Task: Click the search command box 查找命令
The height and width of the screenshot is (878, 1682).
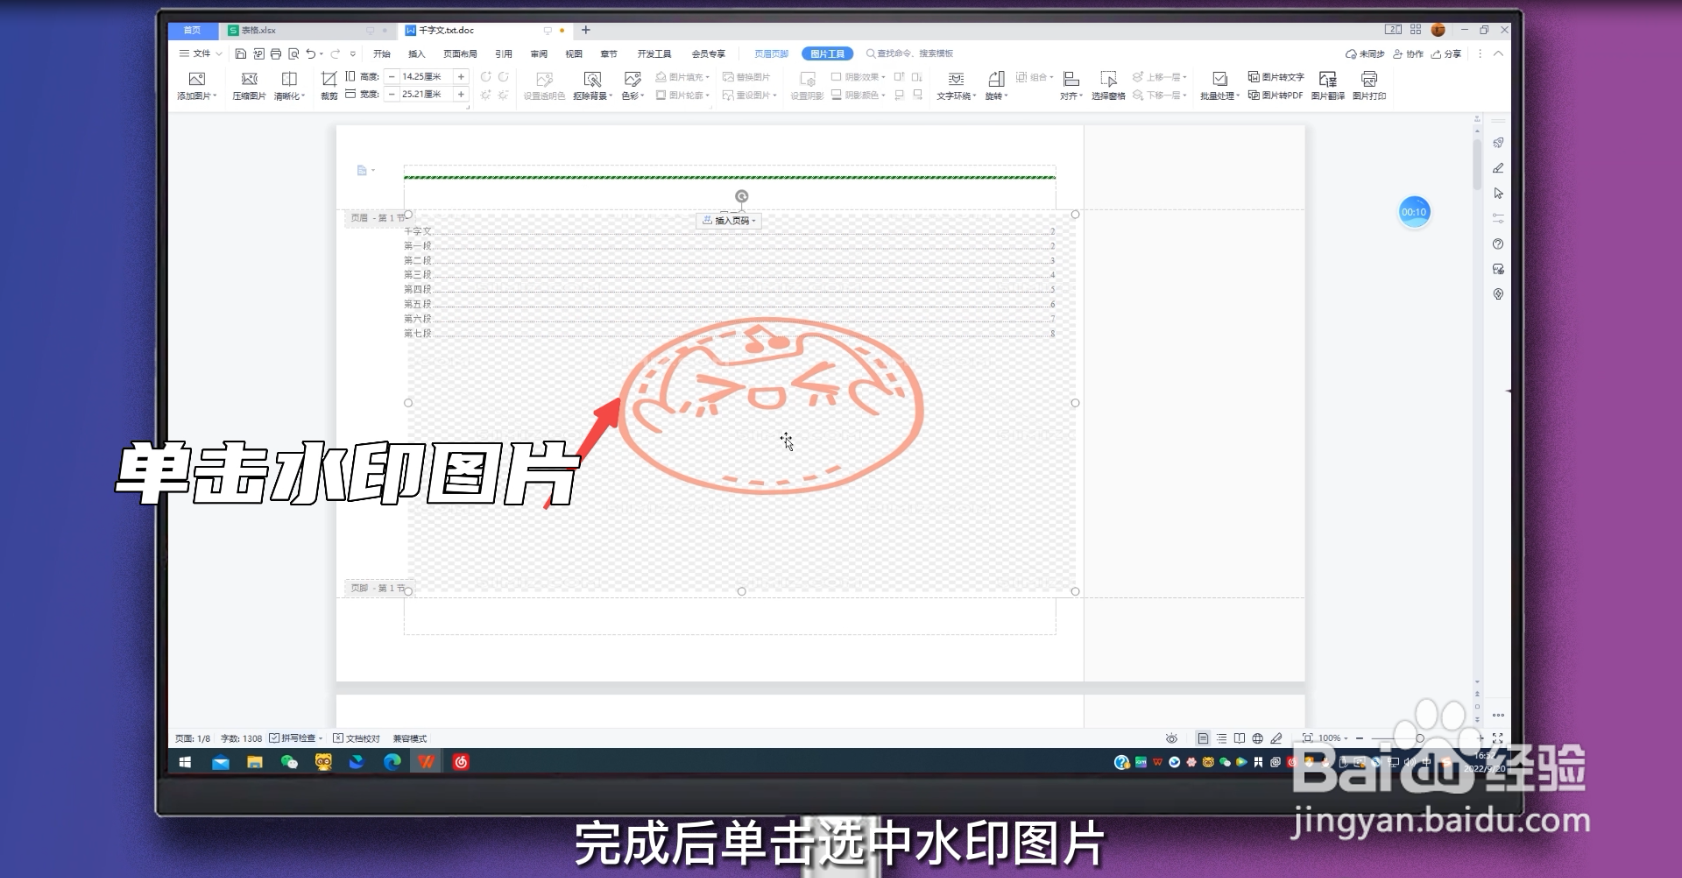Action: (x=909, y=54)
